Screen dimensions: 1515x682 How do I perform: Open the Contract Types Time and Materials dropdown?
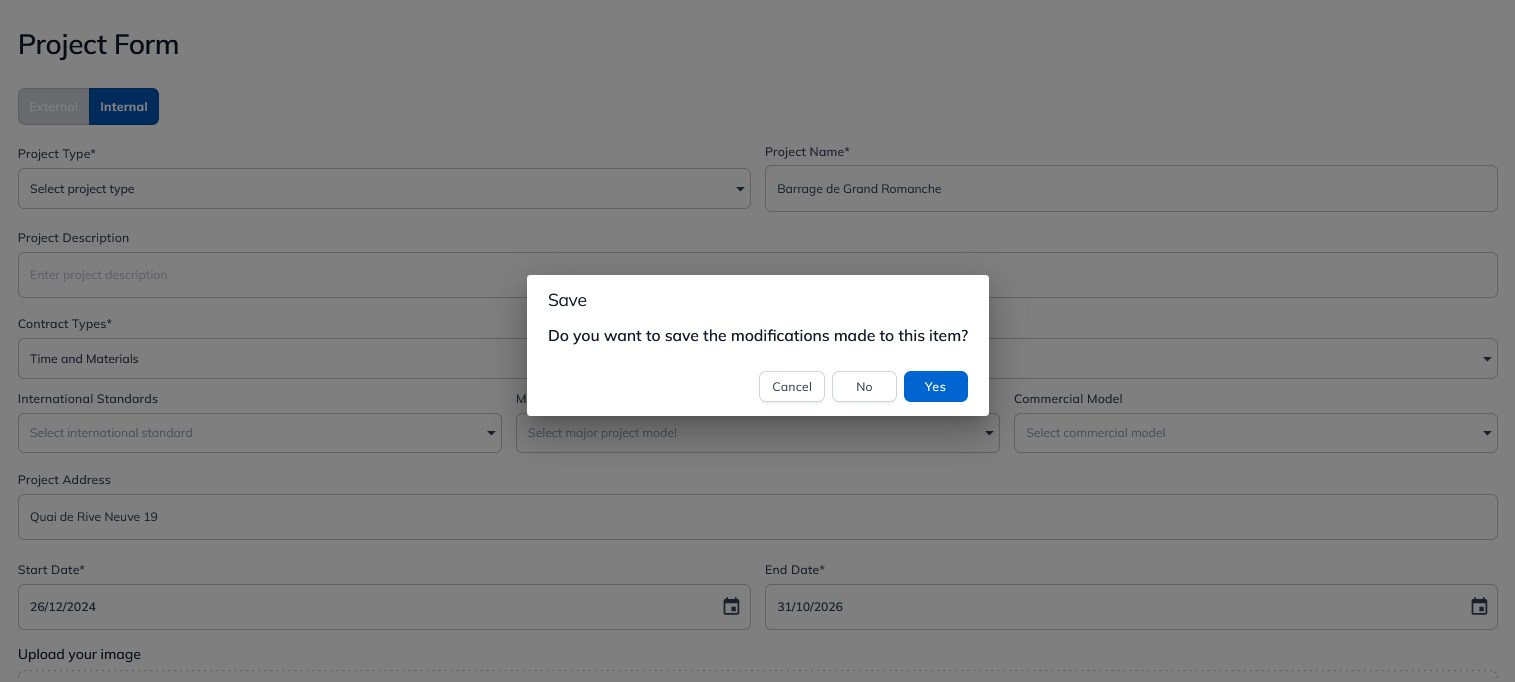[x=272, y=359]
